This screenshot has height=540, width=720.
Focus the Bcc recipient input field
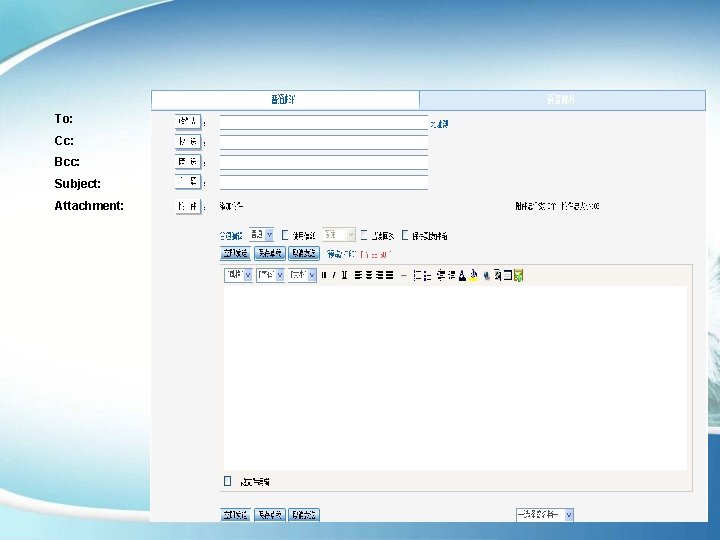pyautogui.click(x=324, y=162)
